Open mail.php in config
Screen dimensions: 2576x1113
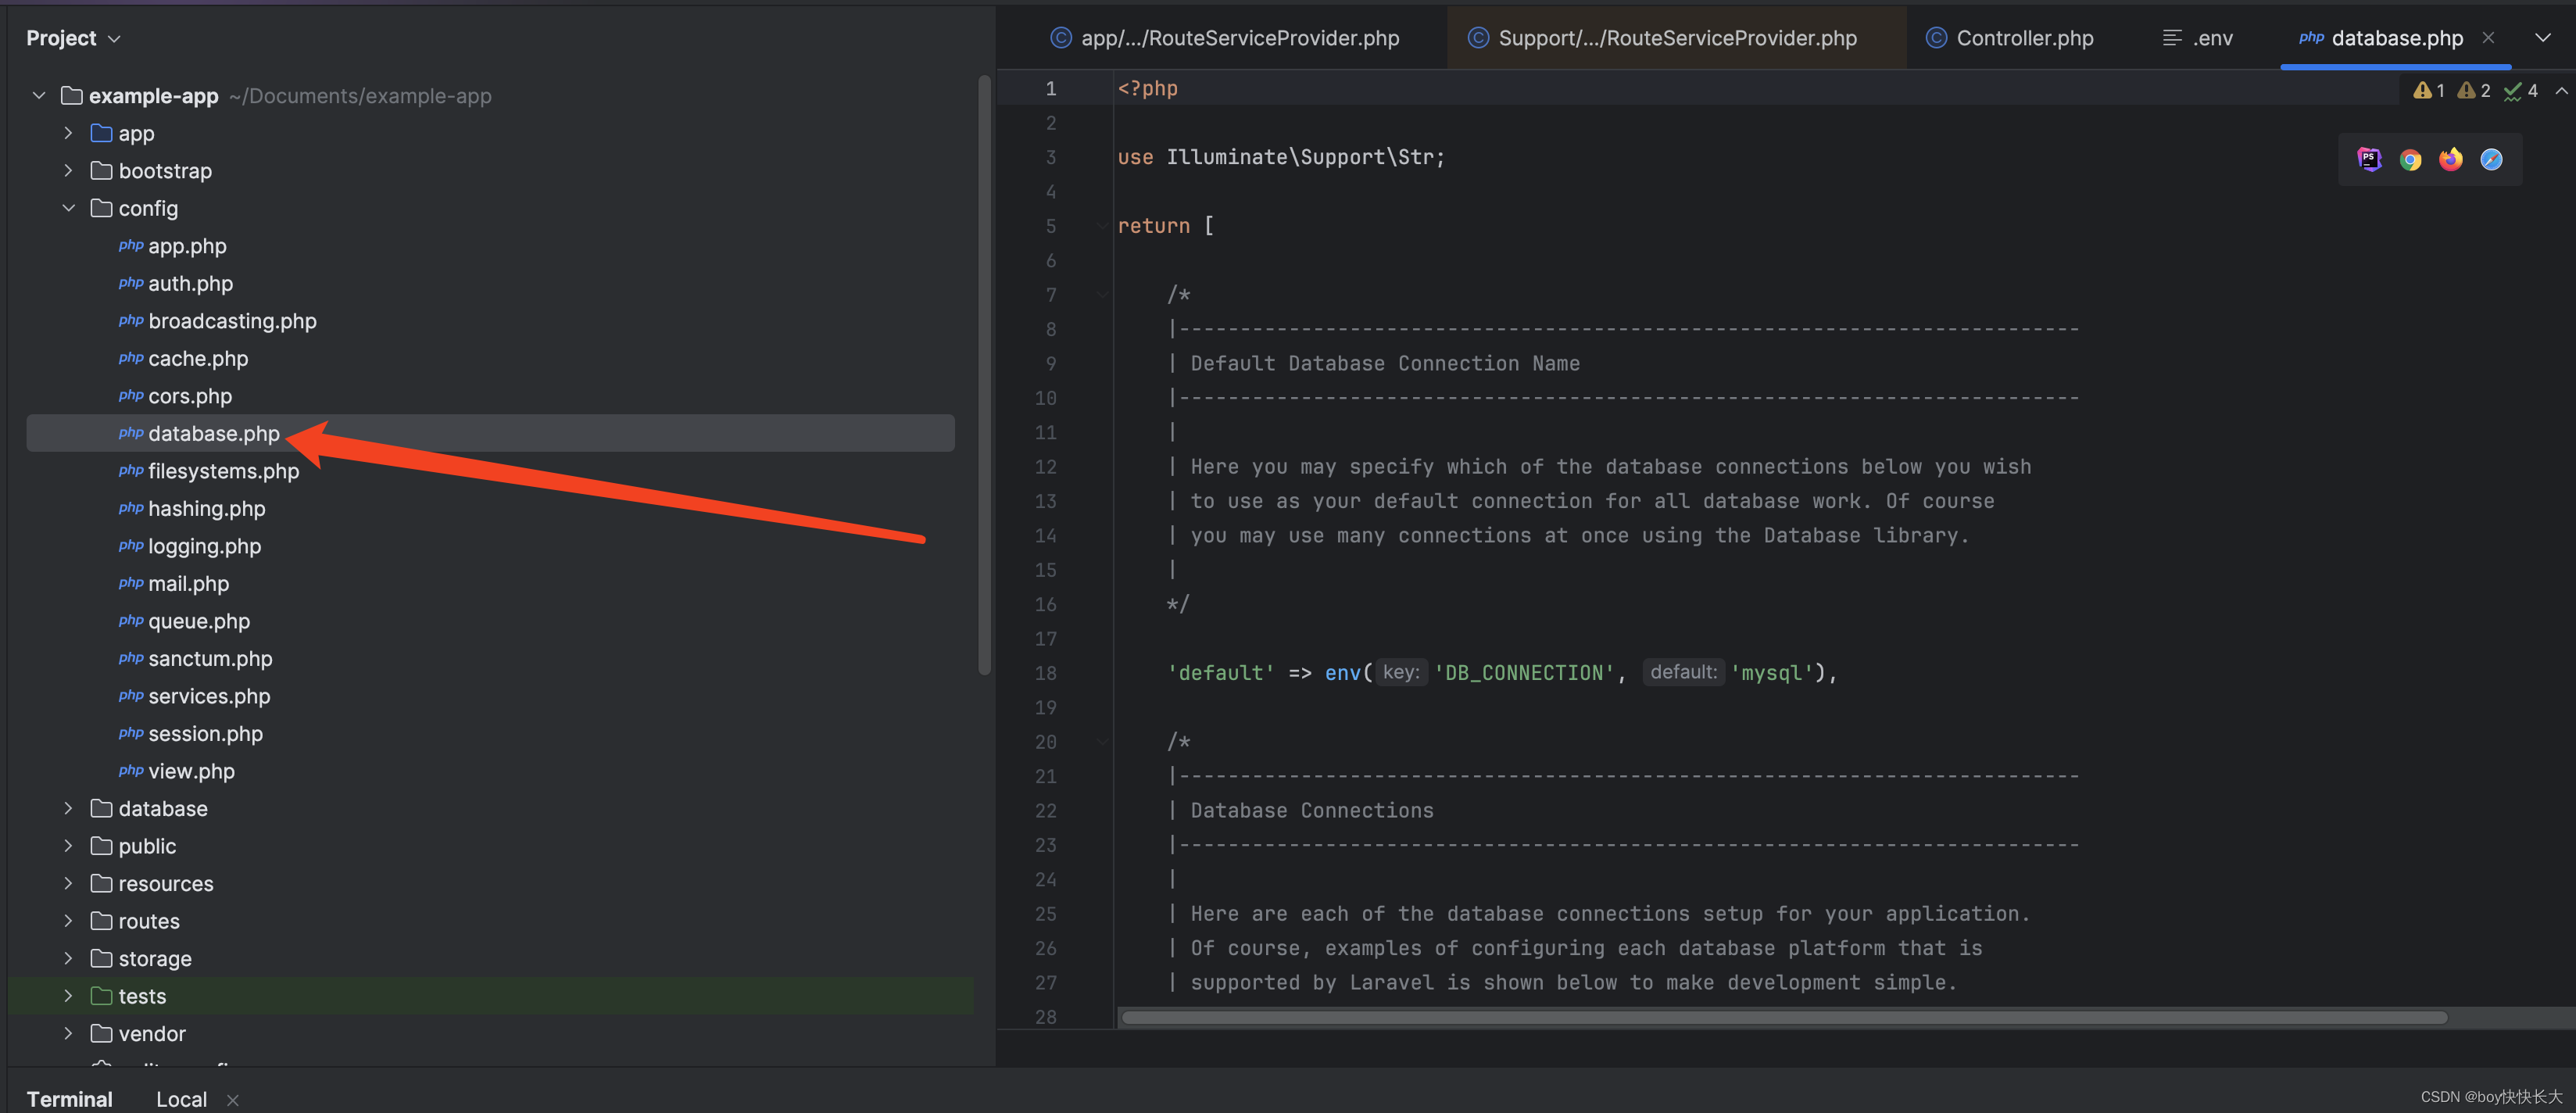click(x=188, y=583)
